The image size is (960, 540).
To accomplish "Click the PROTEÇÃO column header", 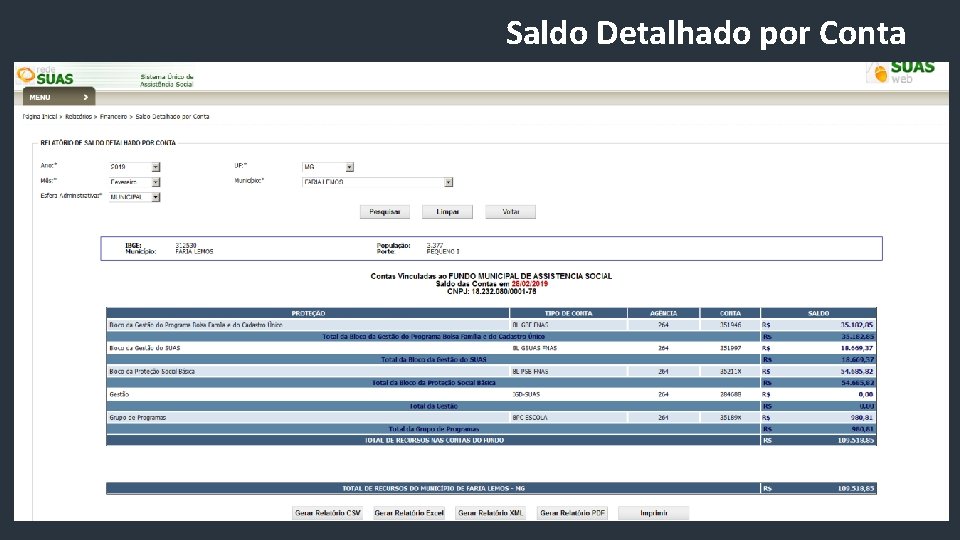I will (x=308, y=313).
